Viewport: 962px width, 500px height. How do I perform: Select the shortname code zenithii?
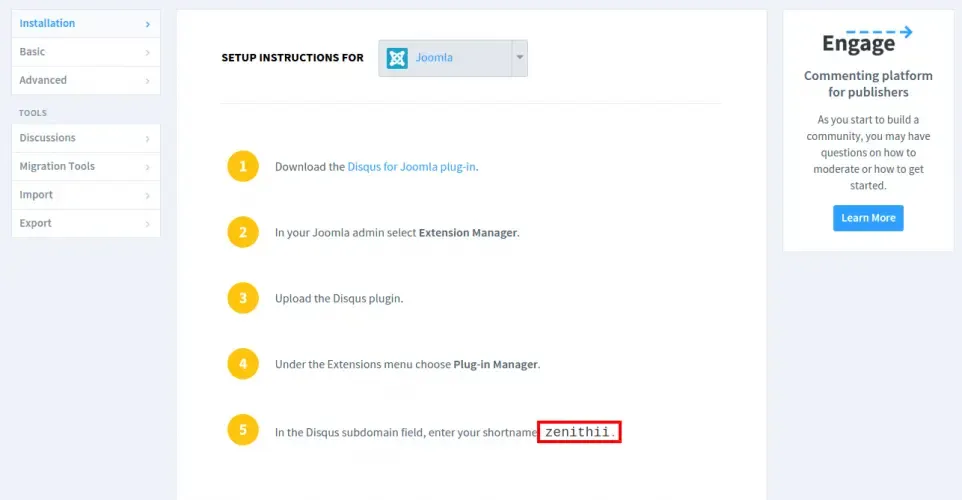579,432
